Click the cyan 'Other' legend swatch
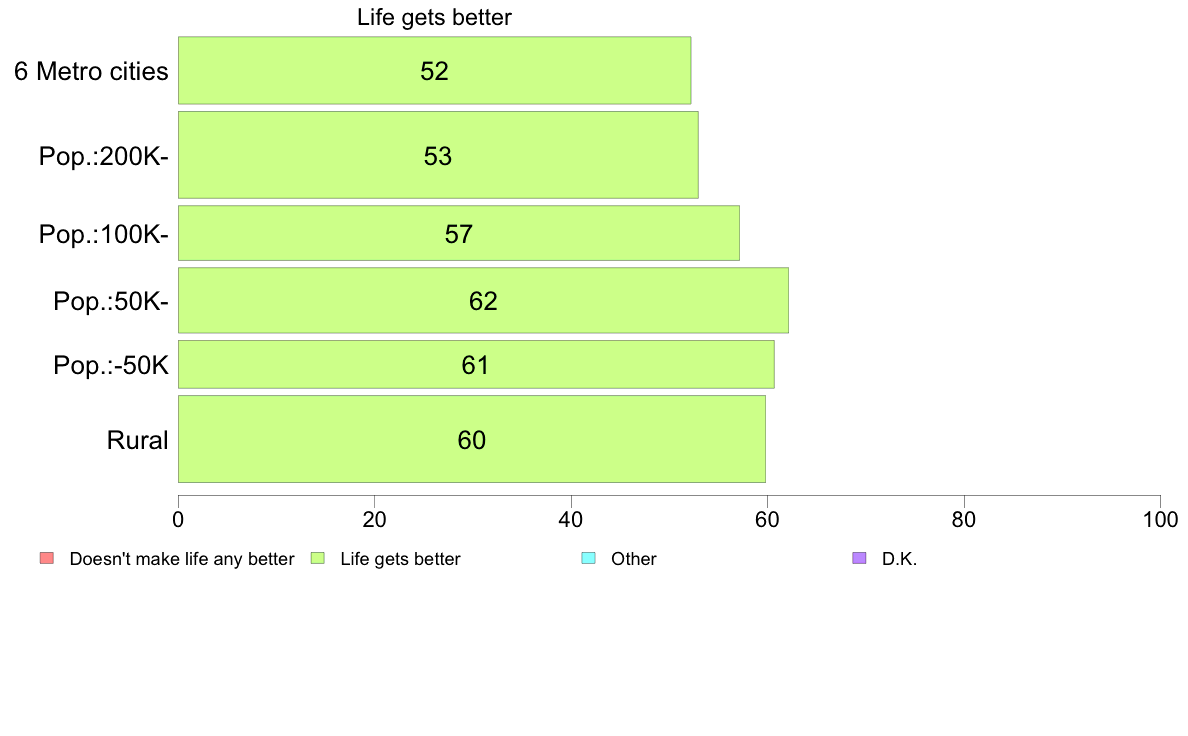The image size is (1188, 736). pos(588,559)
